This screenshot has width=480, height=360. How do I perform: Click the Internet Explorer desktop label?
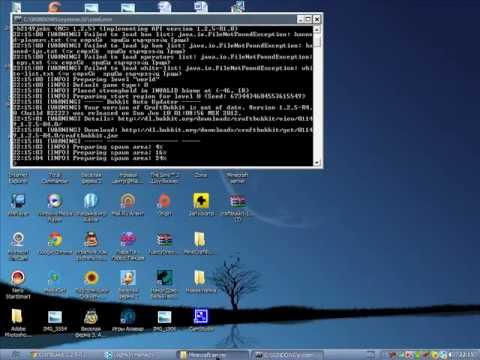18,178
